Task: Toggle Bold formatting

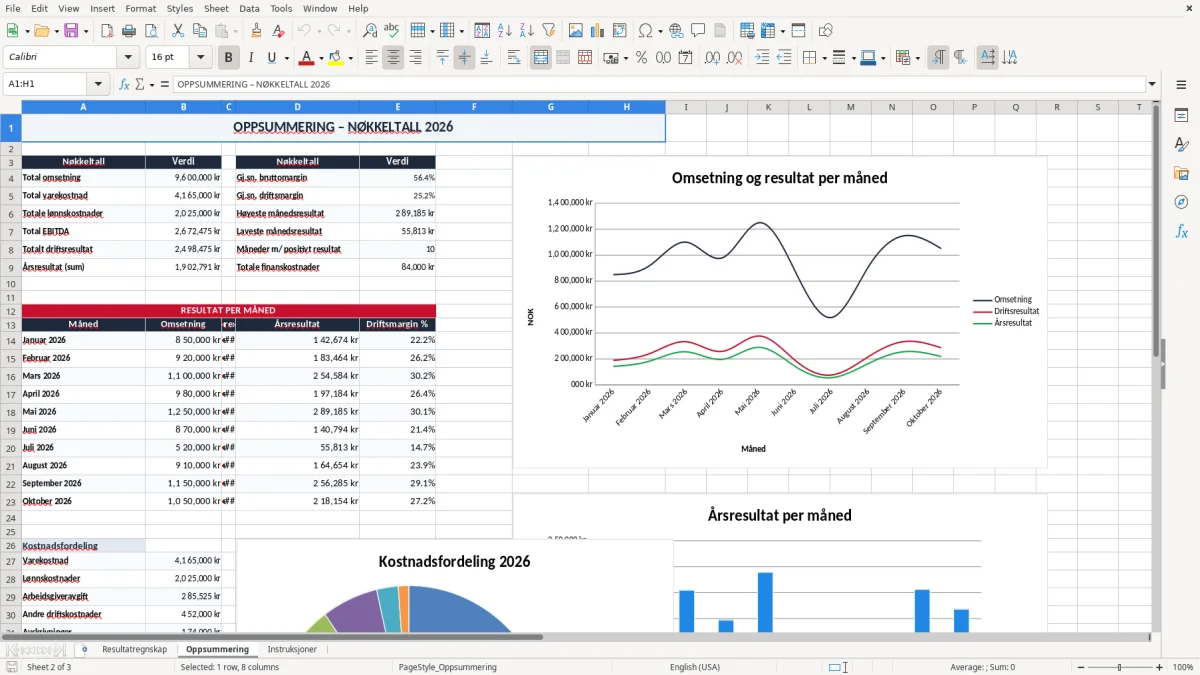Action: pos(229,58)
